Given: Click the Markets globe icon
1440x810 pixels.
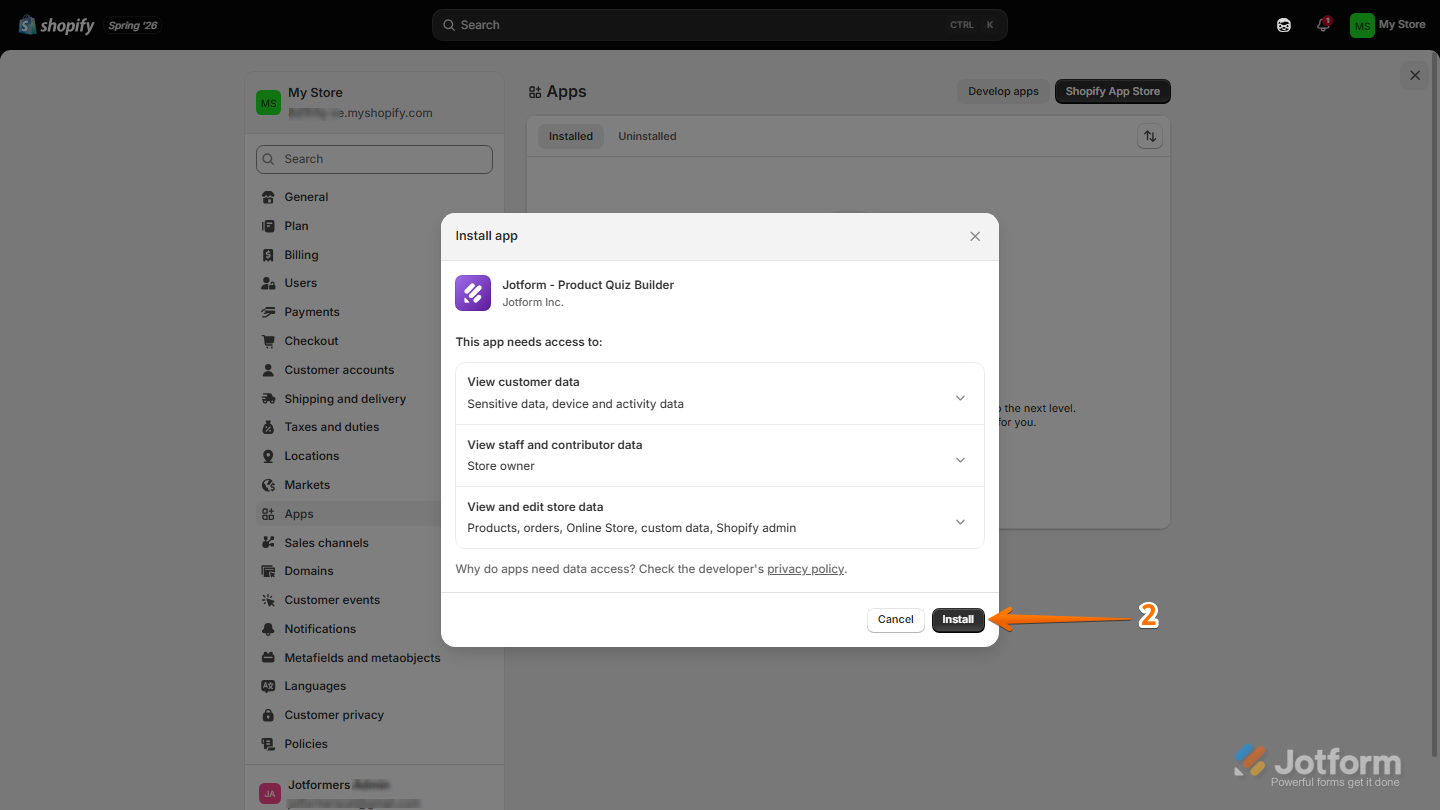Looking at the screenshot, I should (x=268, y=485).
